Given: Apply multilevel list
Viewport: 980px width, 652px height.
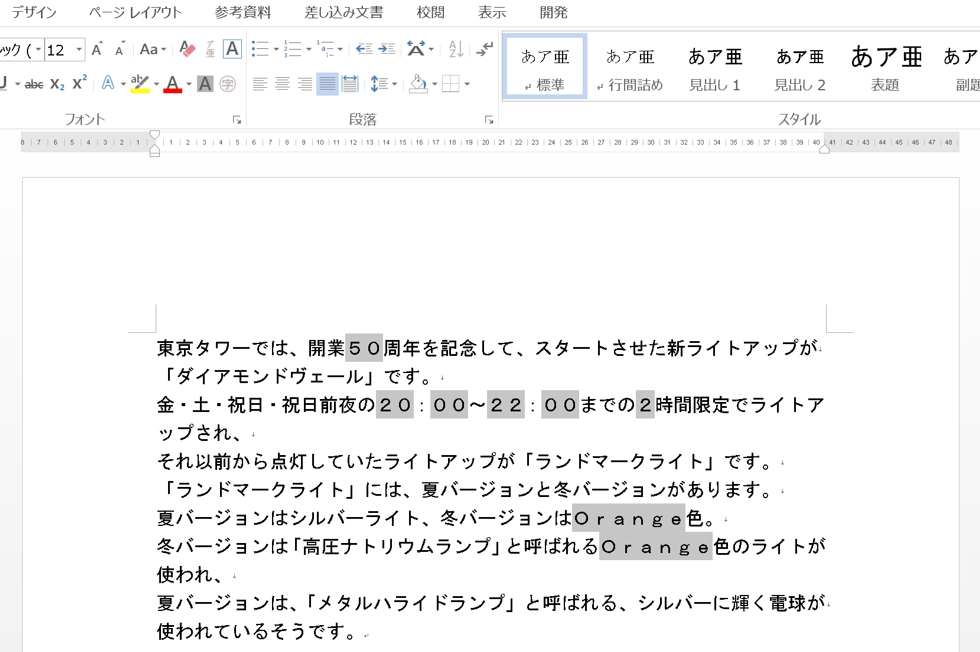Looking at the screenshot, I should tap(326, 49).
